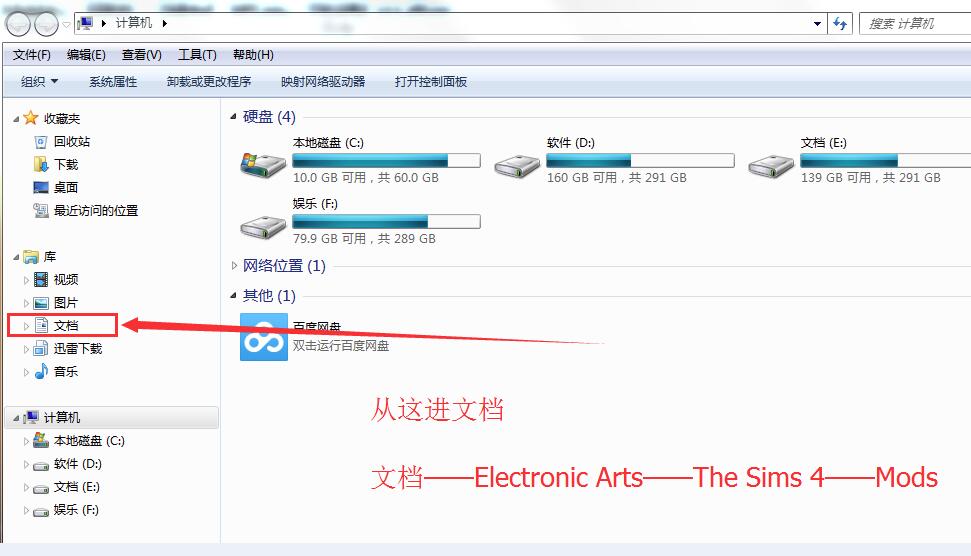
Task: Open the Baidu Netdisk cloud icon
Action: [x=264, y=337]
